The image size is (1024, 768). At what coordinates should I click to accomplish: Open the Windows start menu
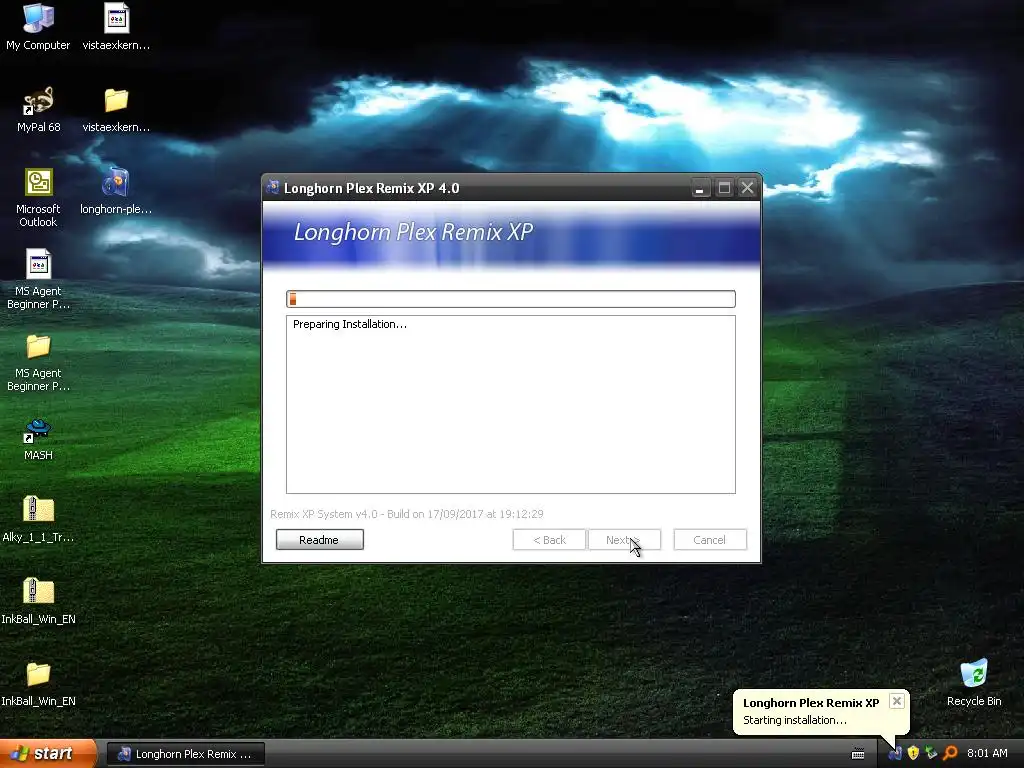(x=48, y=754)
